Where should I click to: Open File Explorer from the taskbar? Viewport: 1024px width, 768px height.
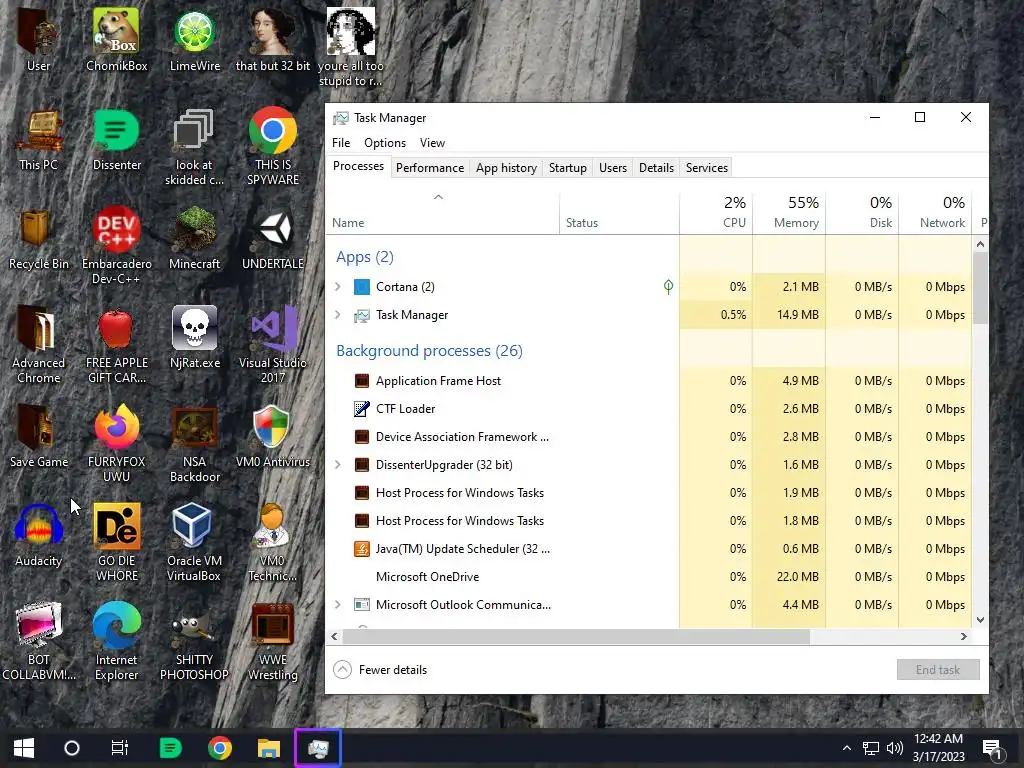[x=268, y=748]
